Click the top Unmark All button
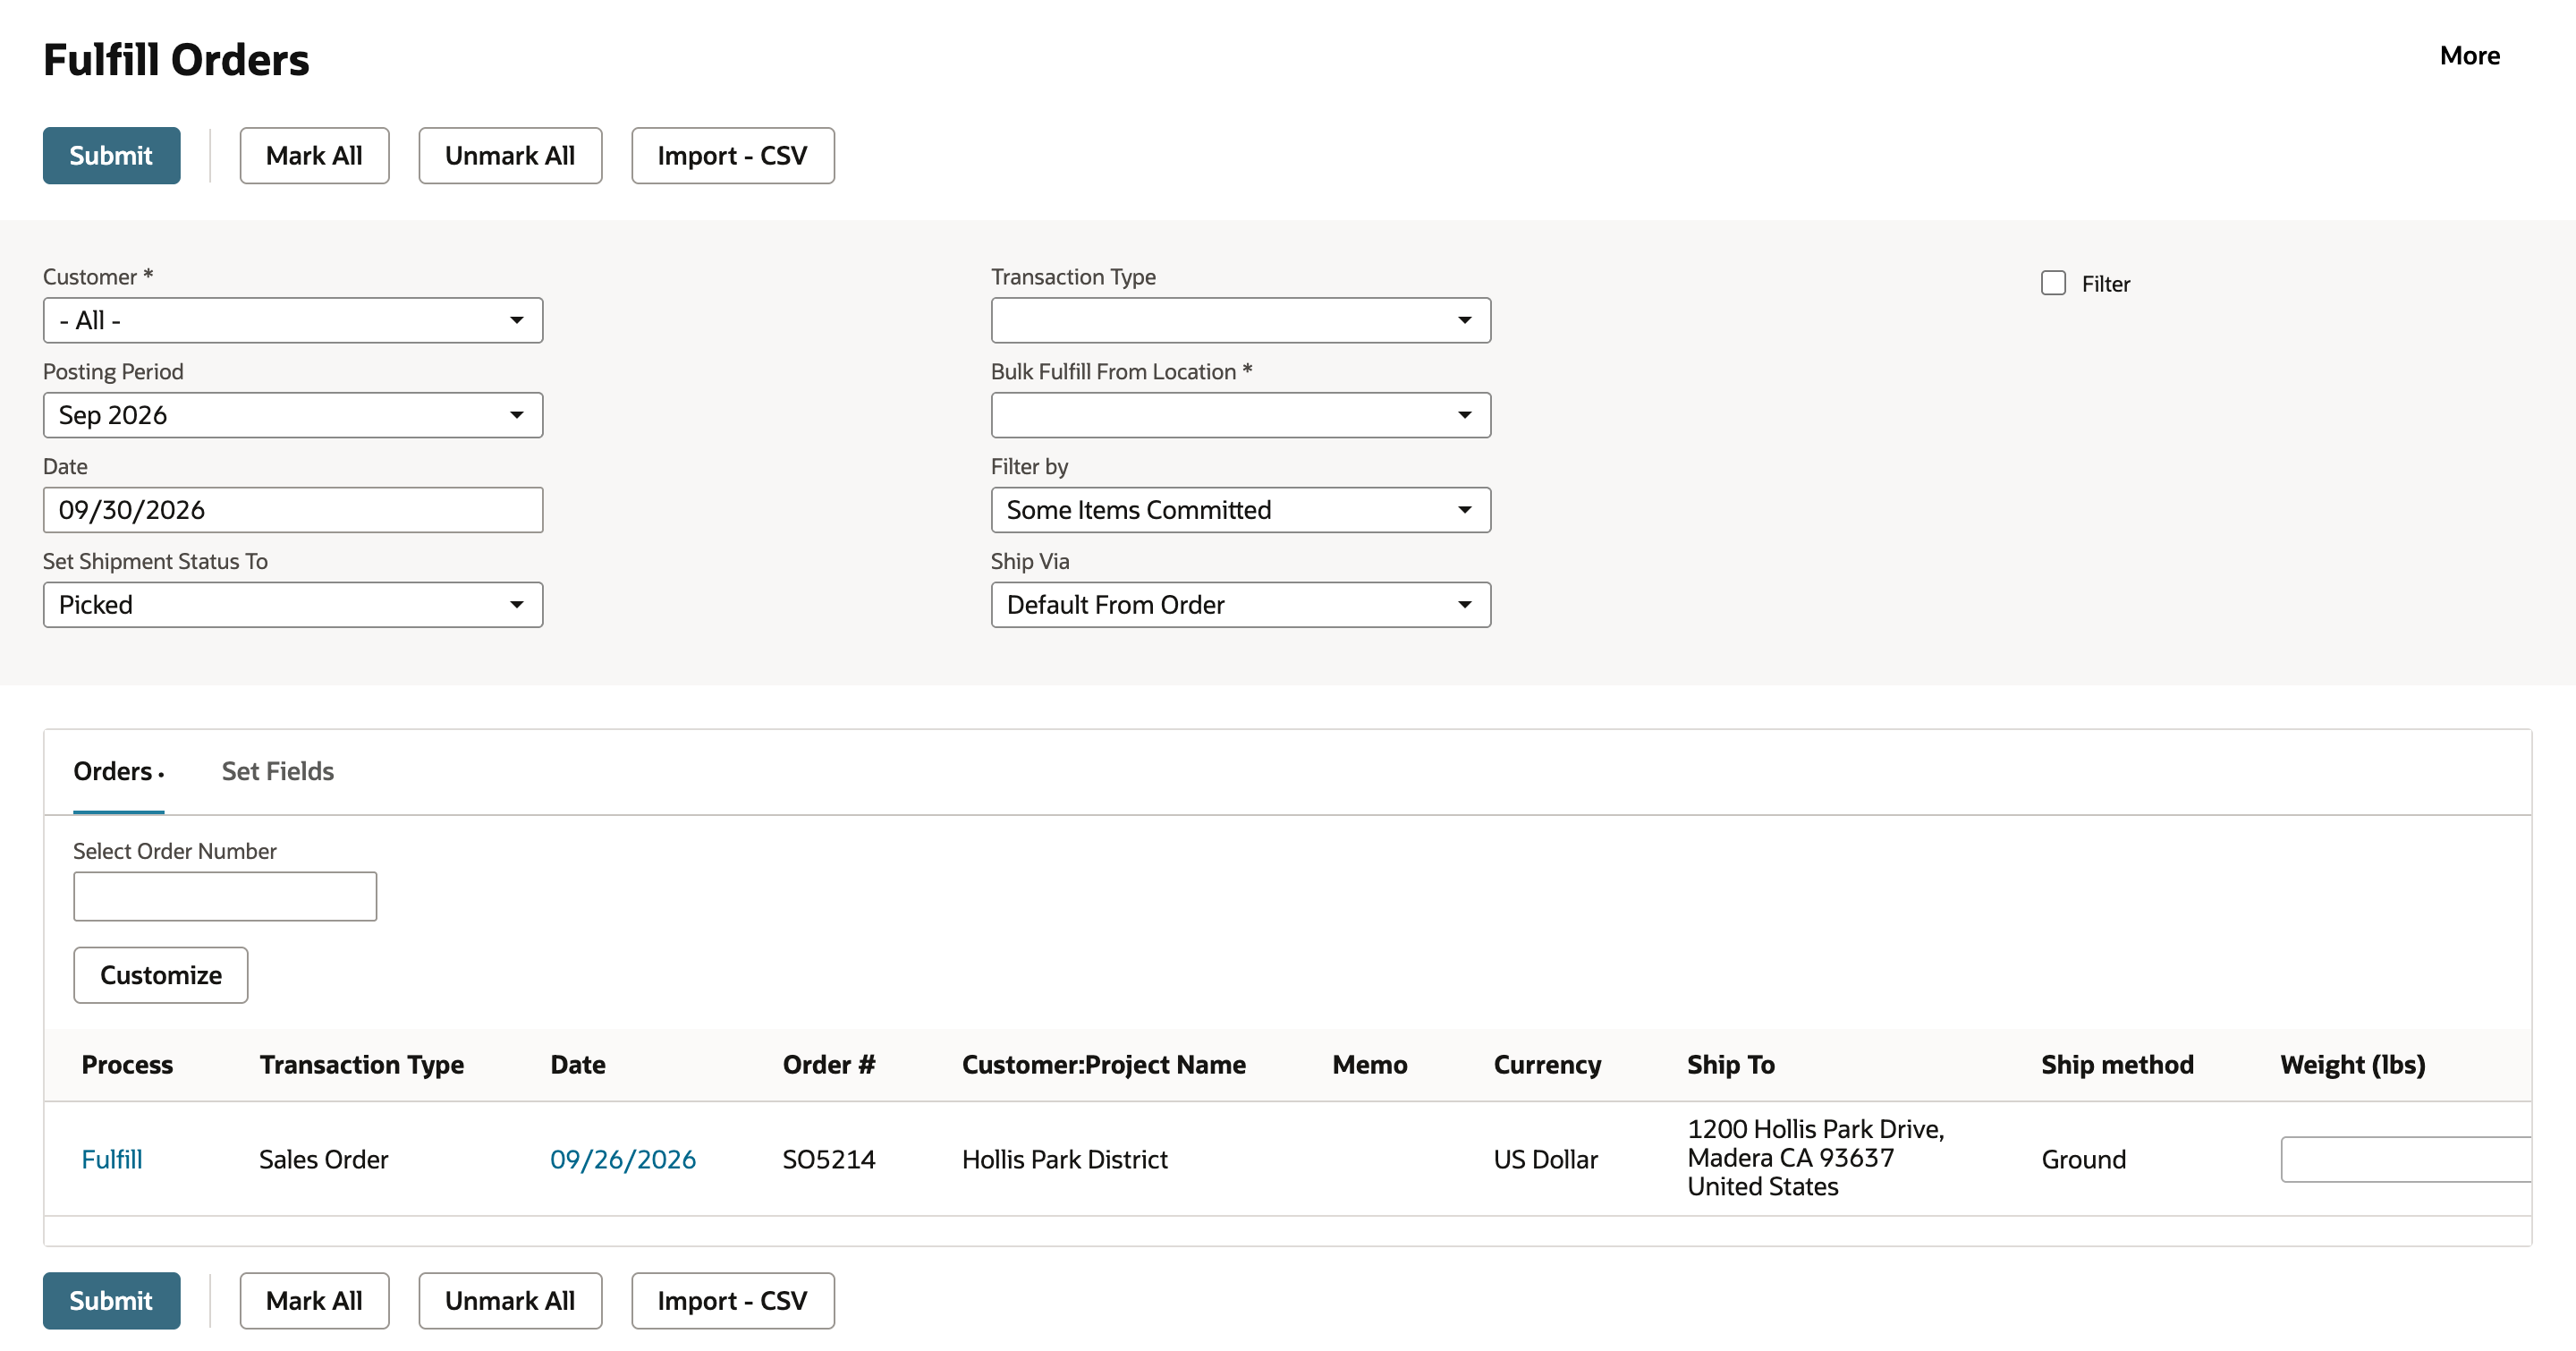The image size is (2576, 1351). (x=510, y=155)
